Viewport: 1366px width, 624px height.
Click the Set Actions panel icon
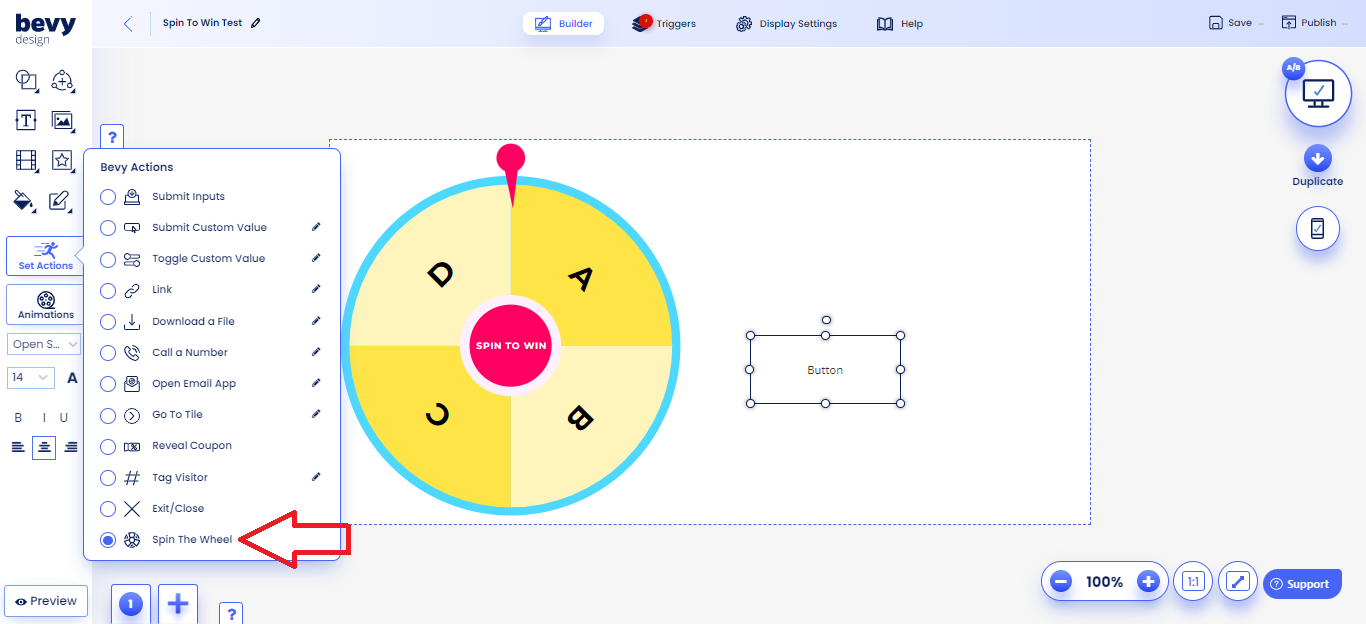pyautogui.click(x=44, y=255)
